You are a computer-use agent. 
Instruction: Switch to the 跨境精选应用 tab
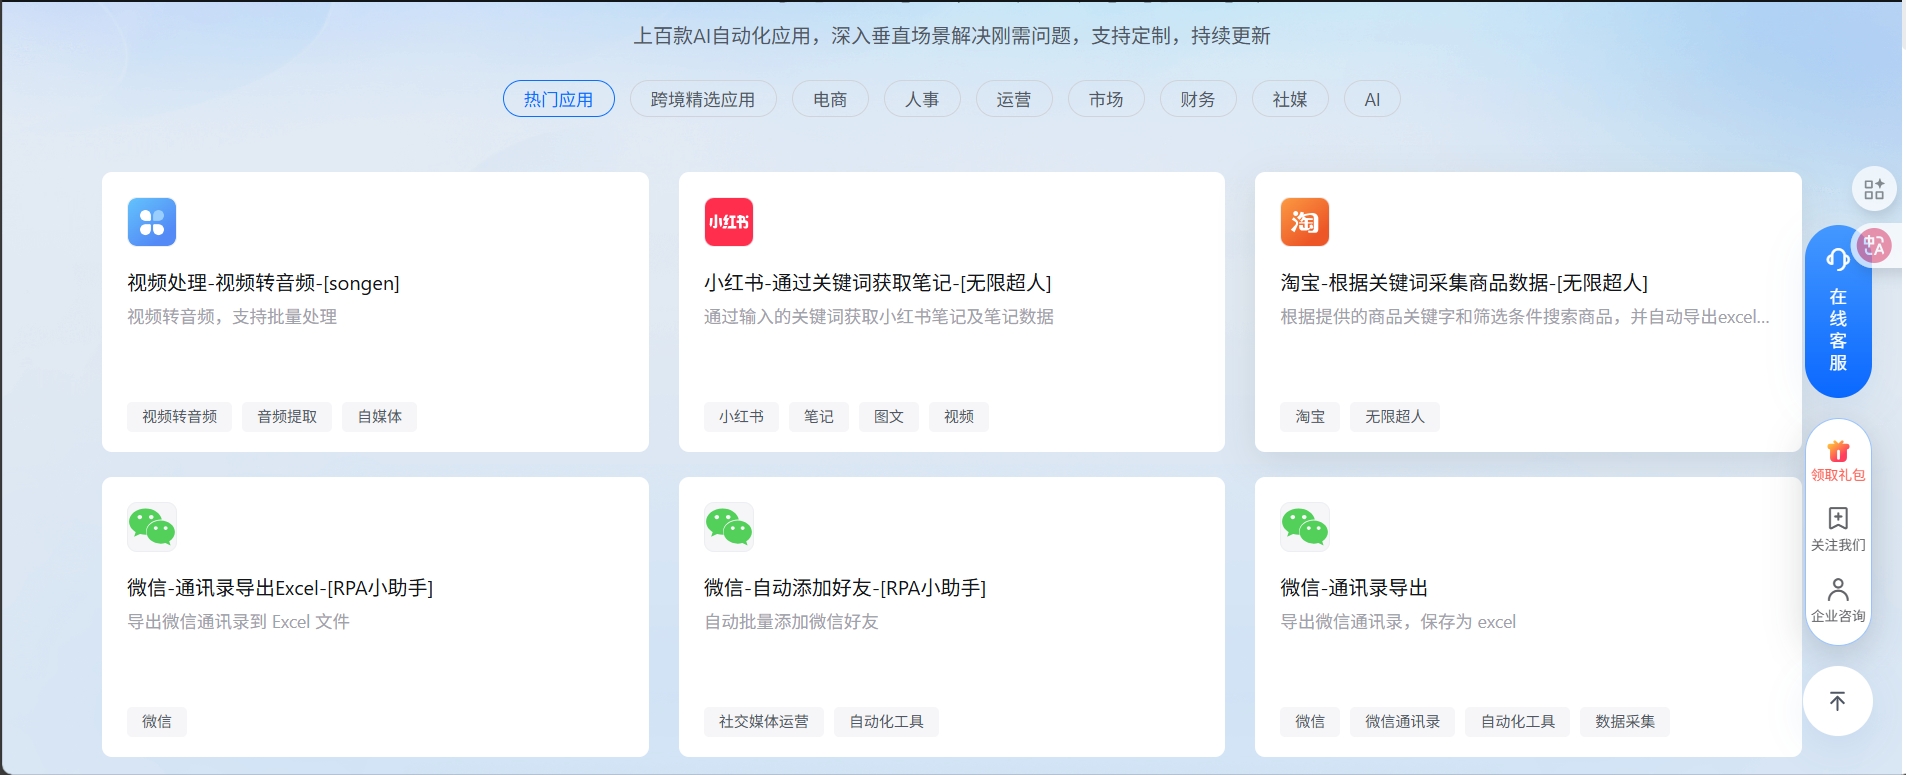(703, 99)
